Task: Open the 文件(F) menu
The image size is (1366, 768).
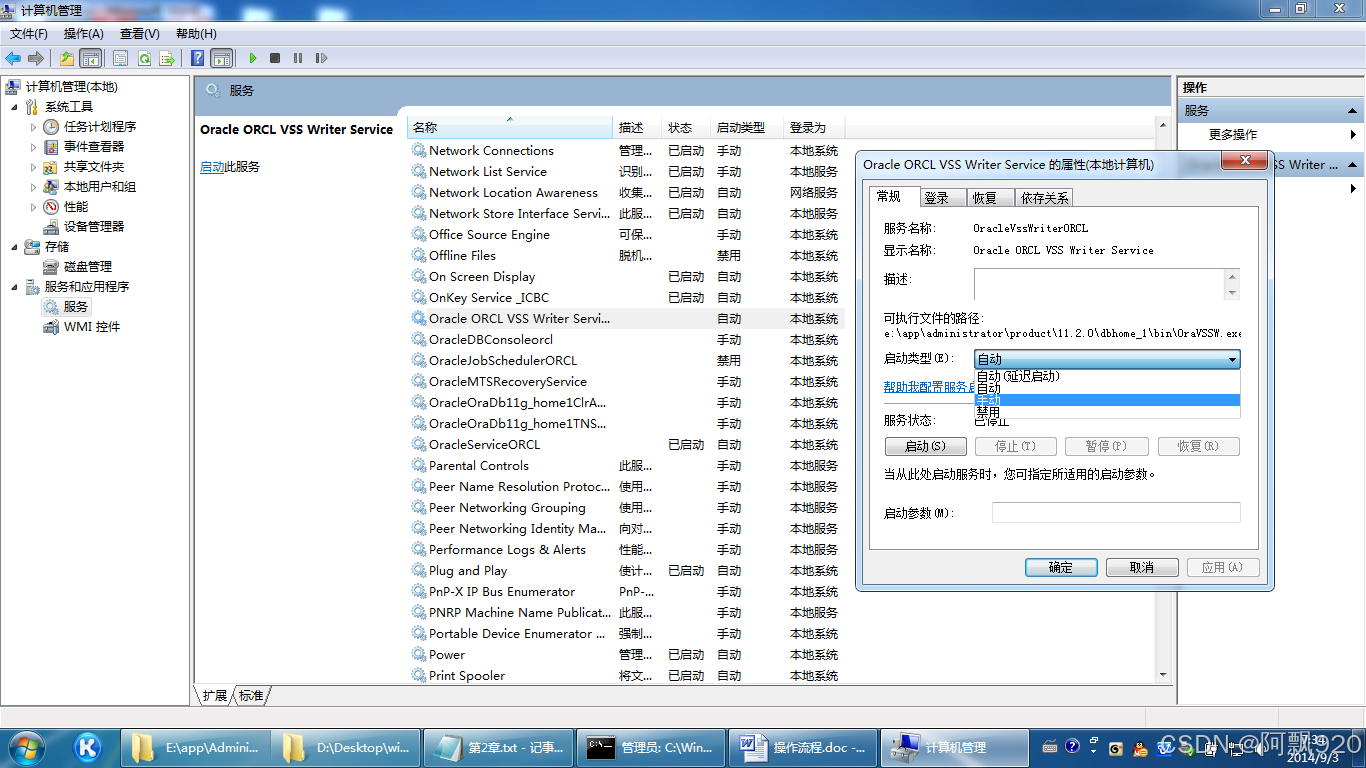Action: [29, 34]
